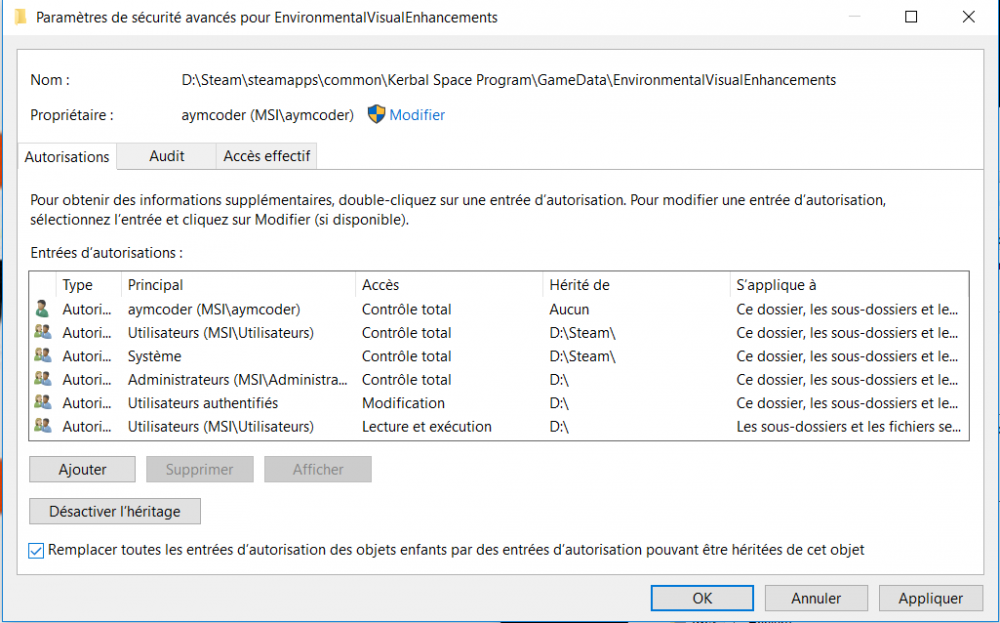Select the Autorisations tab
This screenshot has width=1000, height=623.
click(x=67, y=157)
